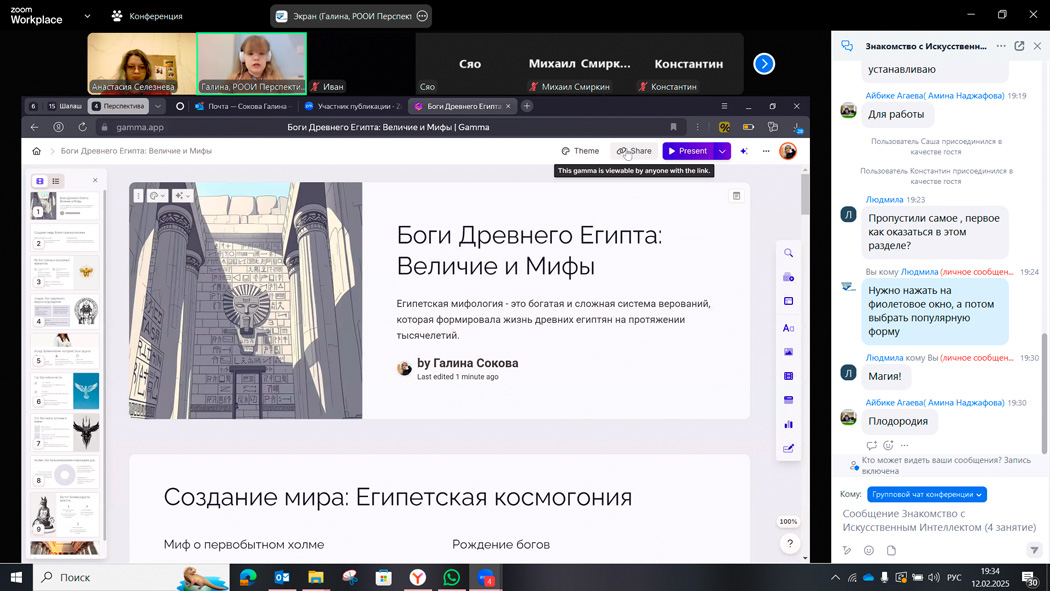Screen dimensions: 1050x591
Task: Add reaction to Плодородия message
Action: (x=888, y=445)
